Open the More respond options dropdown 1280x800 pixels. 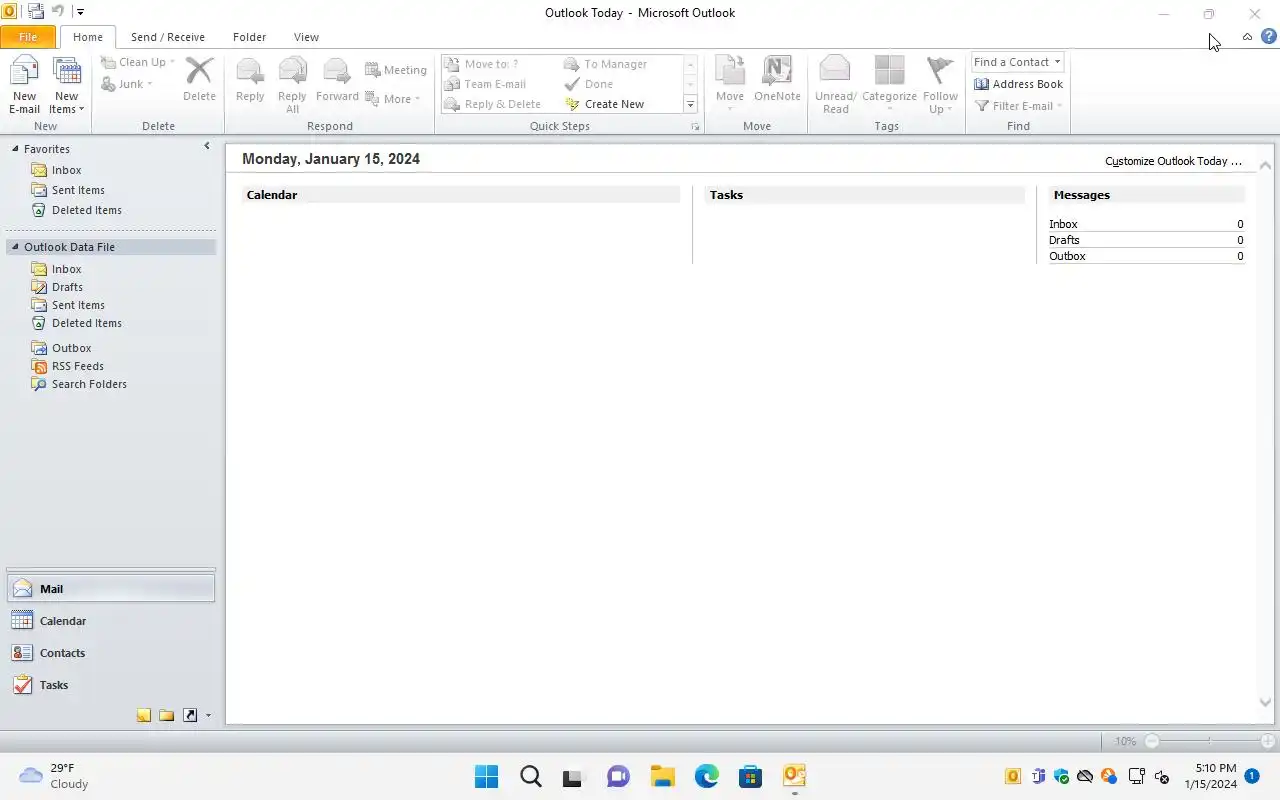[393, 99]
